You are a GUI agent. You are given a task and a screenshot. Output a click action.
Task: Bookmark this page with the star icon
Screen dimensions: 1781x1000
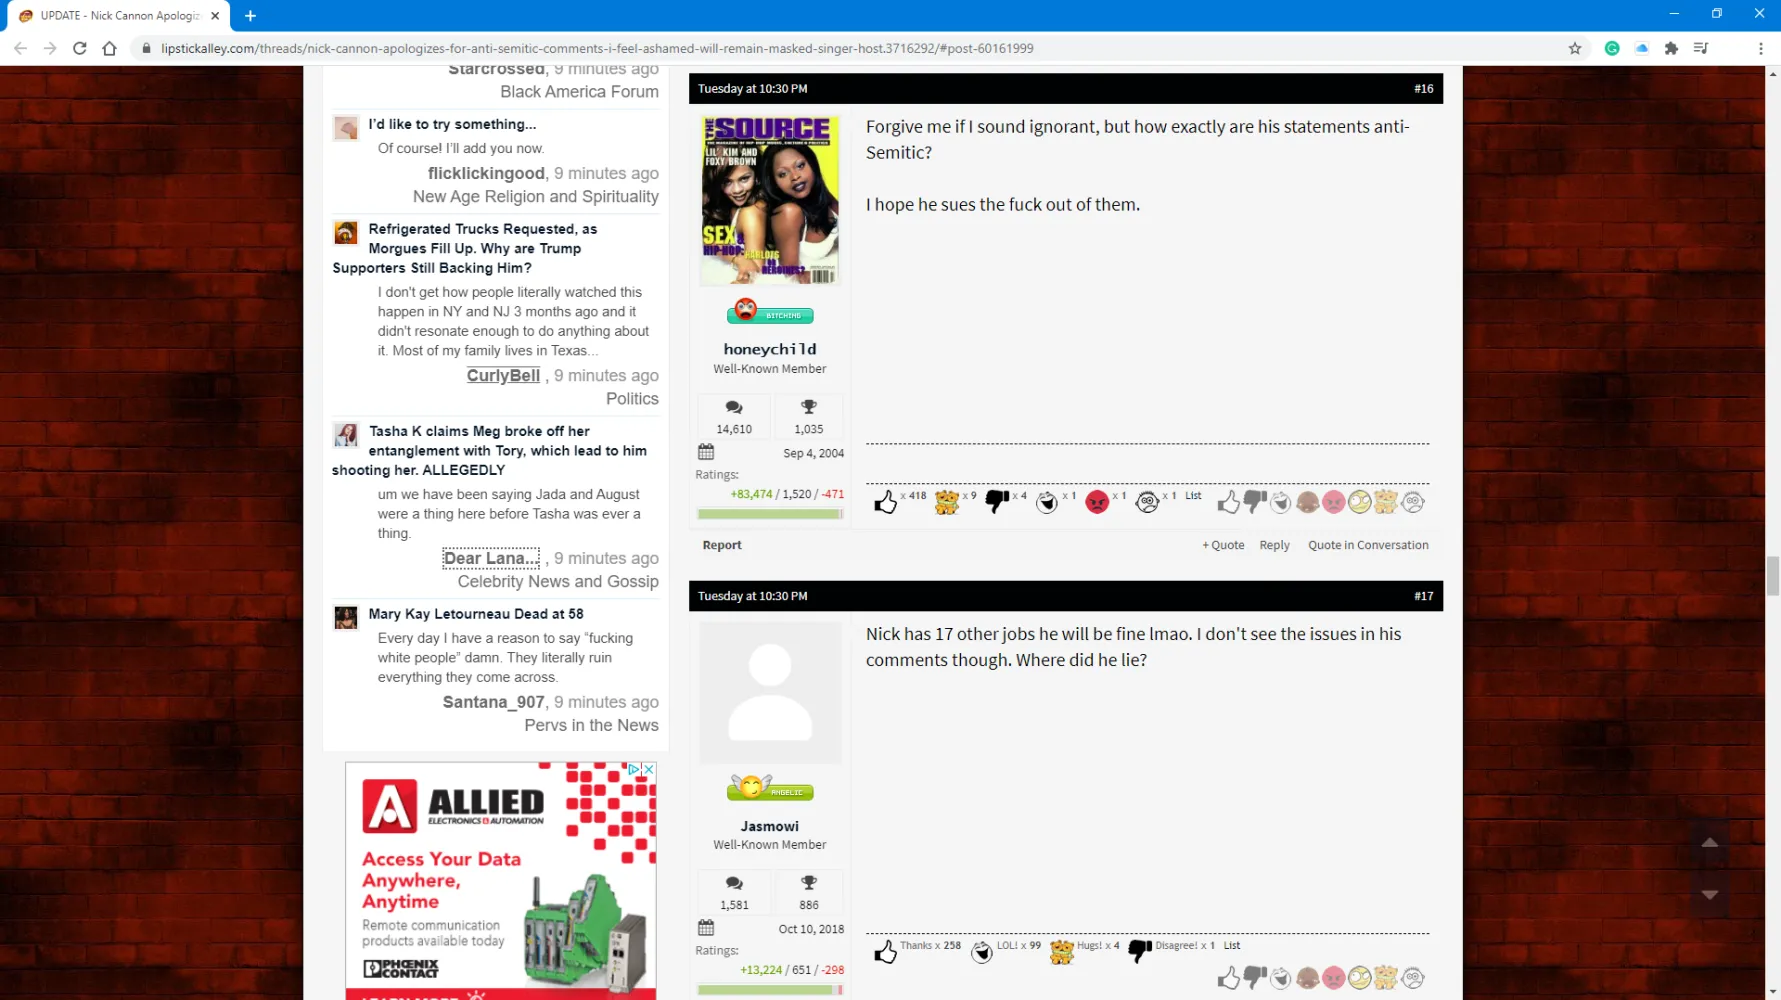(1575, 48)
